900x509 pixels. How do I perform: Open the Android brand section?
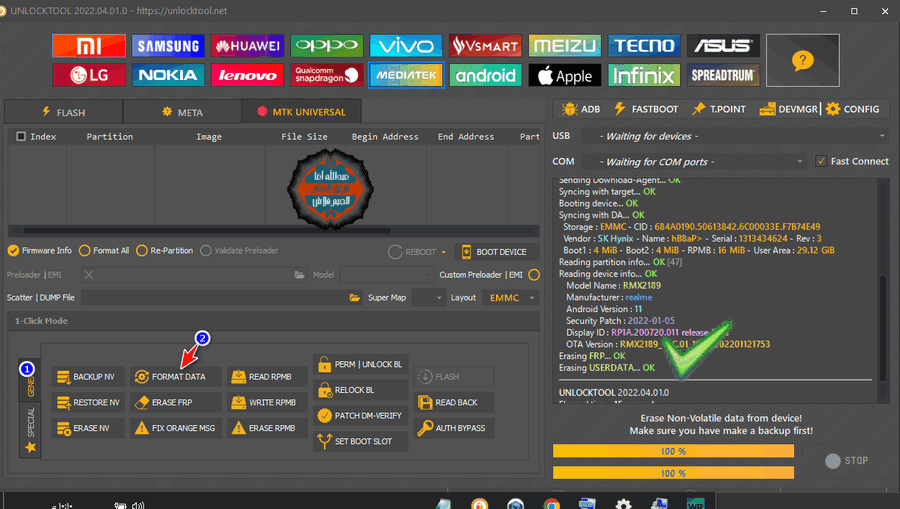point(486,75)
